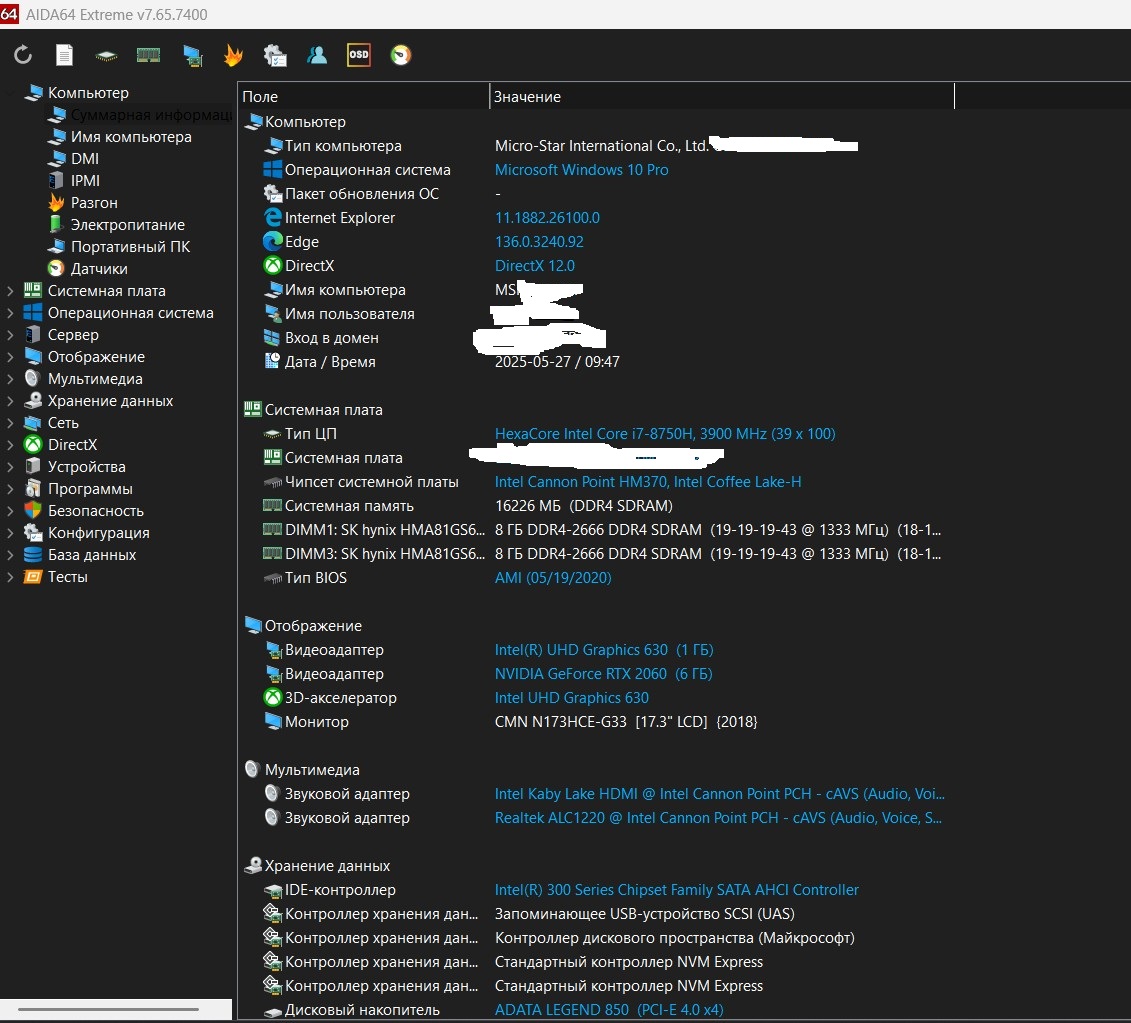Open the settings checklist gear icon

pyautogui.click(x=275, y=56)
